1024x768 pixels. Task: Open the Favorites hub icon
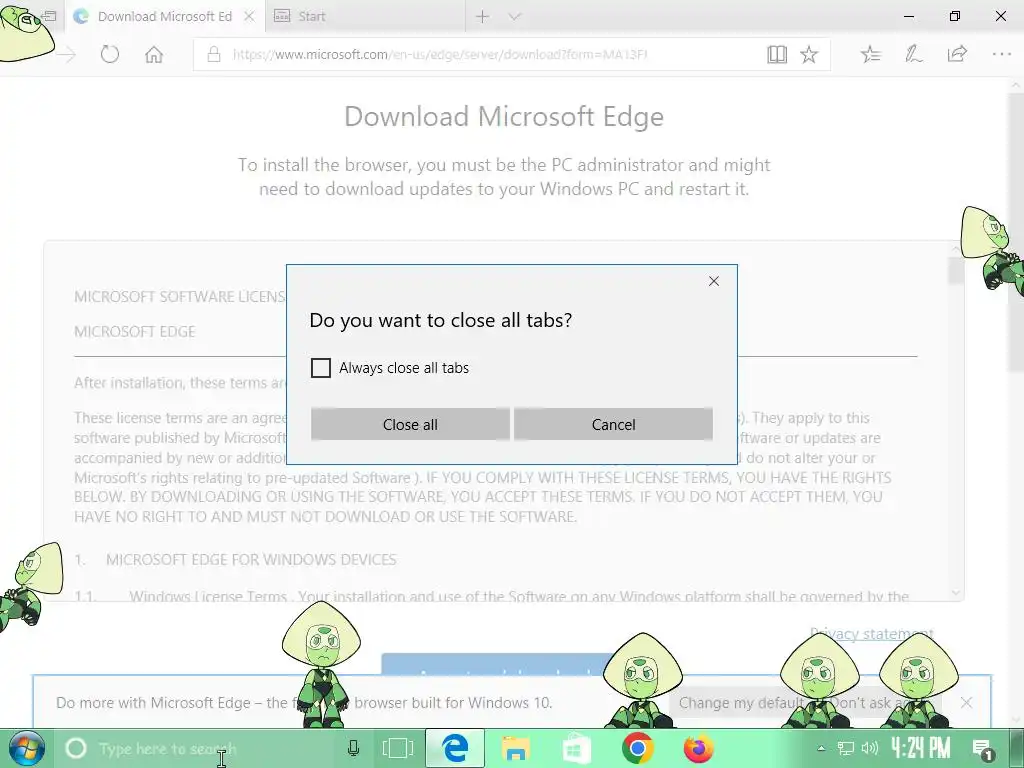click(x=871, y=54)
